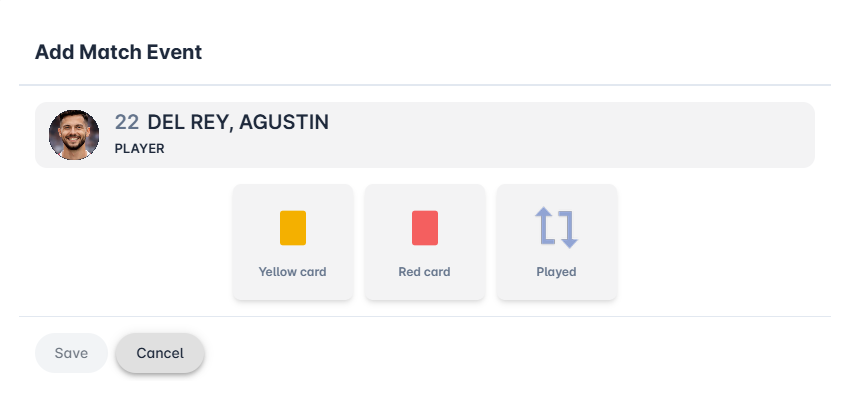The image size is (847, 400).
Task: Click the "Played" text label
Action: point(556,272)
